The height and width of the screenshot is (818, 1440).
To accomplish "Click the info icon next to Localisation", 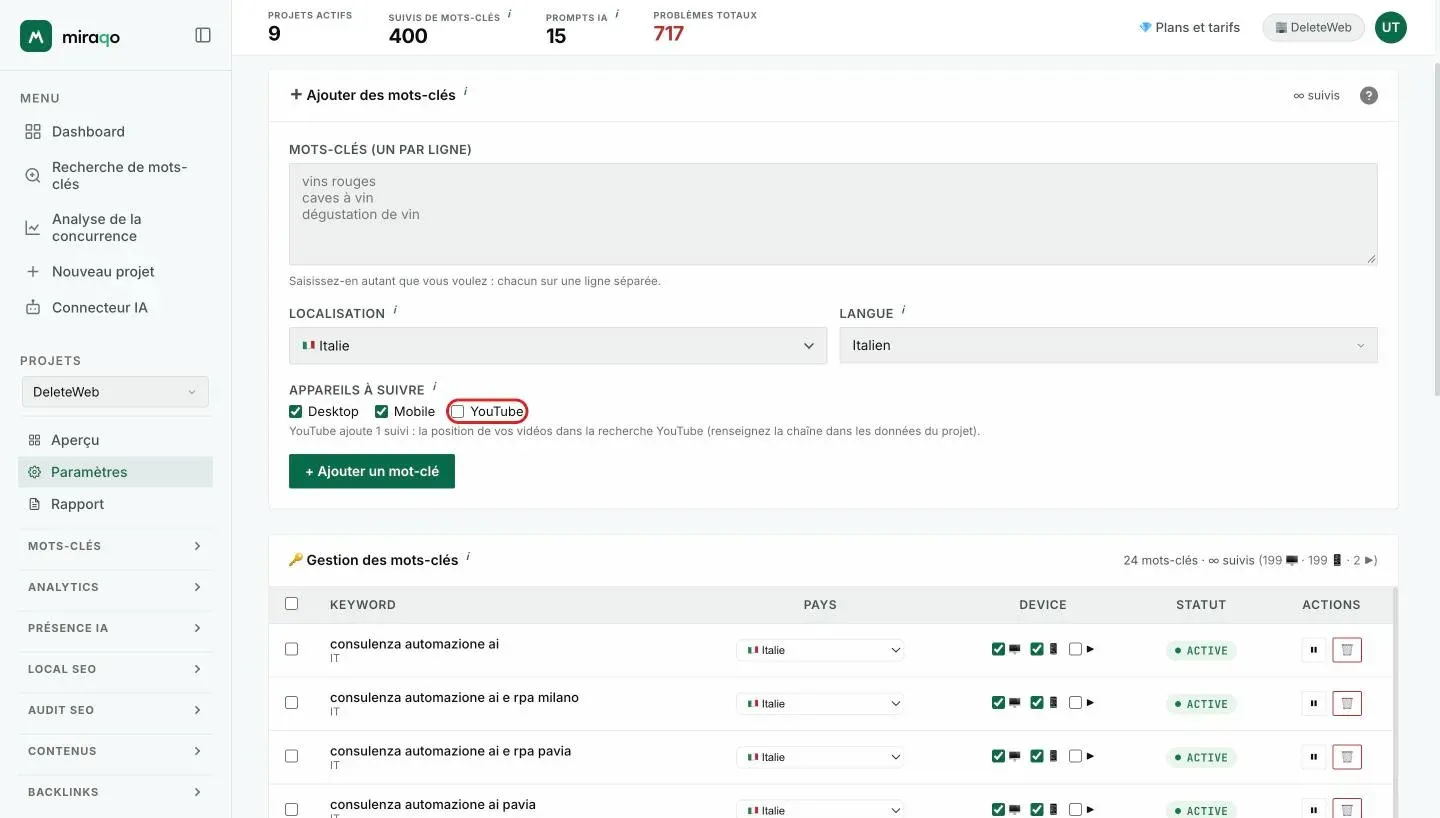I will pyautogui.click(x=395, y=310).
